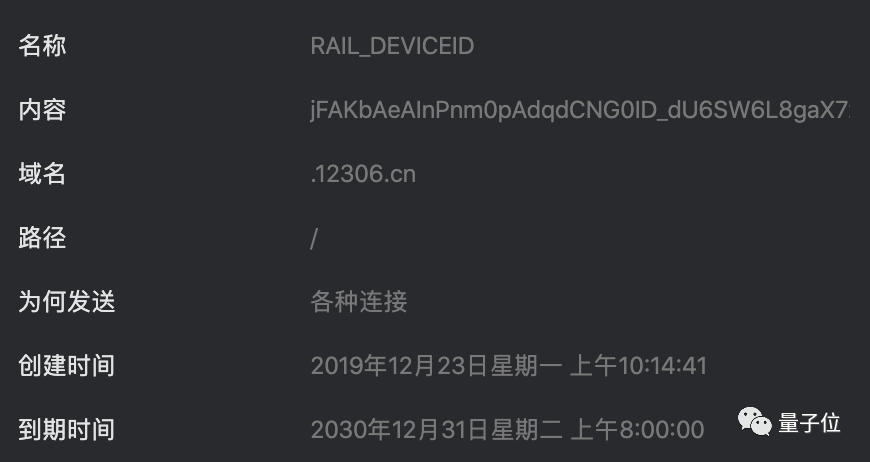The width and height of the screenshot is (870, 462).
Task: Click the WeChat logo icon
Action: click(x=754, y=422)
